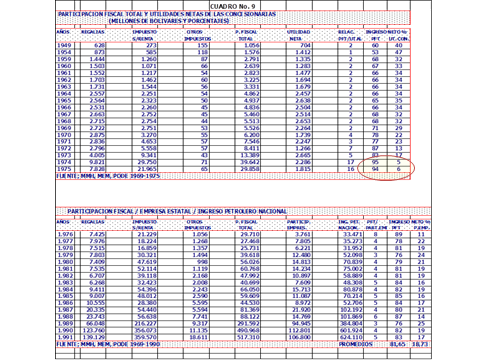The width and height of the screenshot is (480, 360).
Task: Select the 1974 year row cell
Action: [x=64, y=162]
